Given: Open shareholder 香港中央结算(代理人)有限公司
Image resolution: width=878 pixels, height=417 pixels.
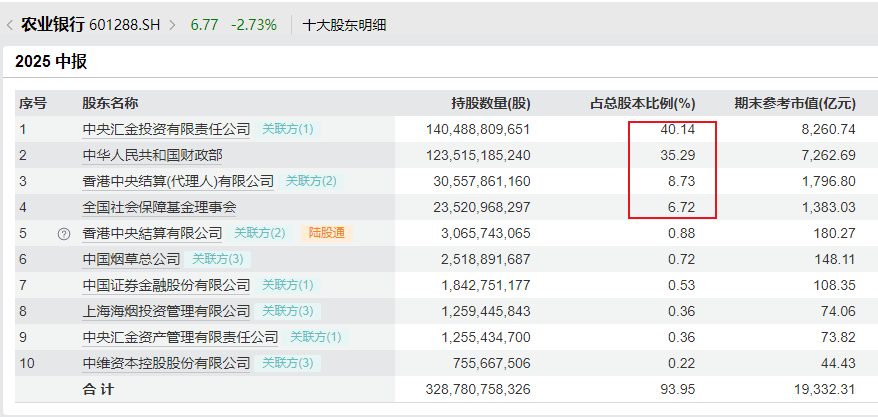Looking at the screenshot, I should (178, 181).
